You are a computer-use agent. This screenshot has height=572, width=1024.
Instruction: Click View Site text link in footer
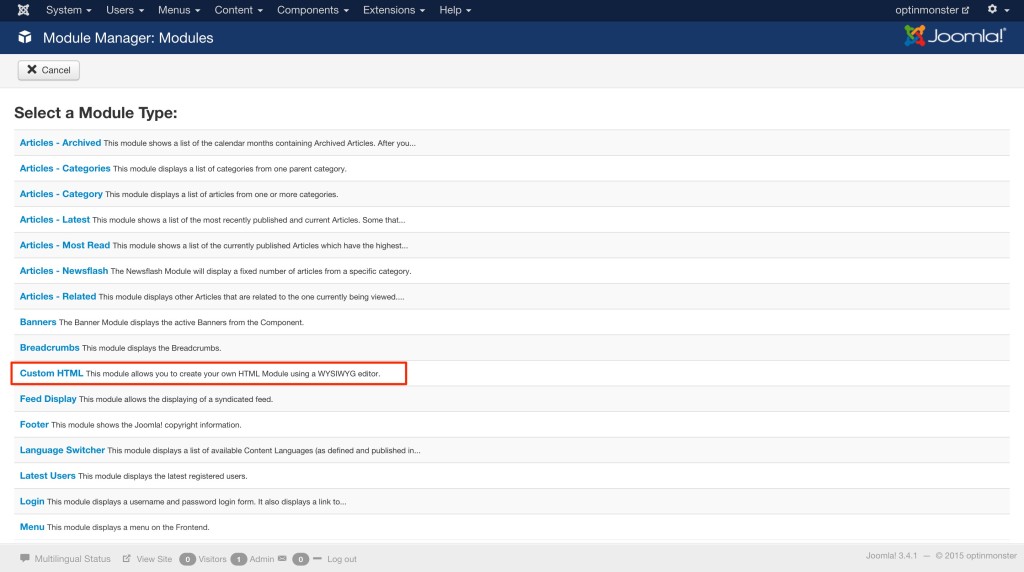tap(154, 559)
